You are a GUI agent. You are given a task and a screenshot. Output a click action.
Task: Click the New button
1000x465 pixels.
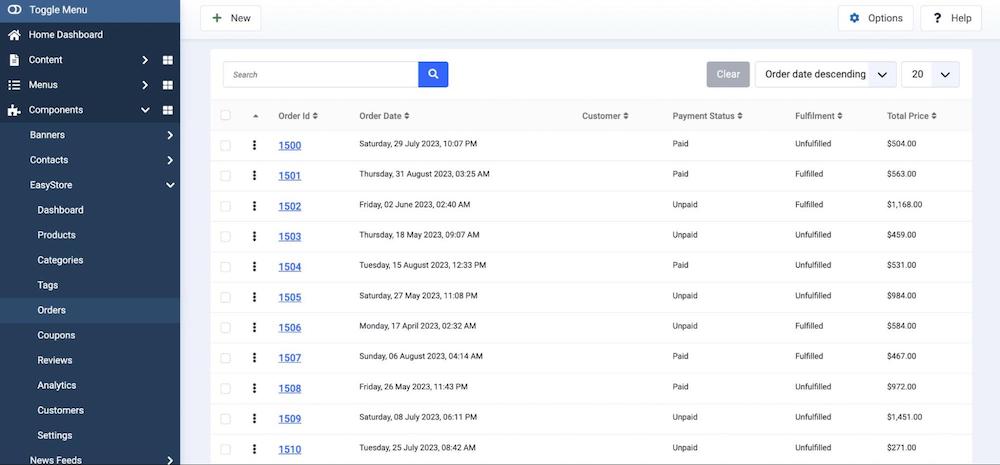tap(231, 18)
